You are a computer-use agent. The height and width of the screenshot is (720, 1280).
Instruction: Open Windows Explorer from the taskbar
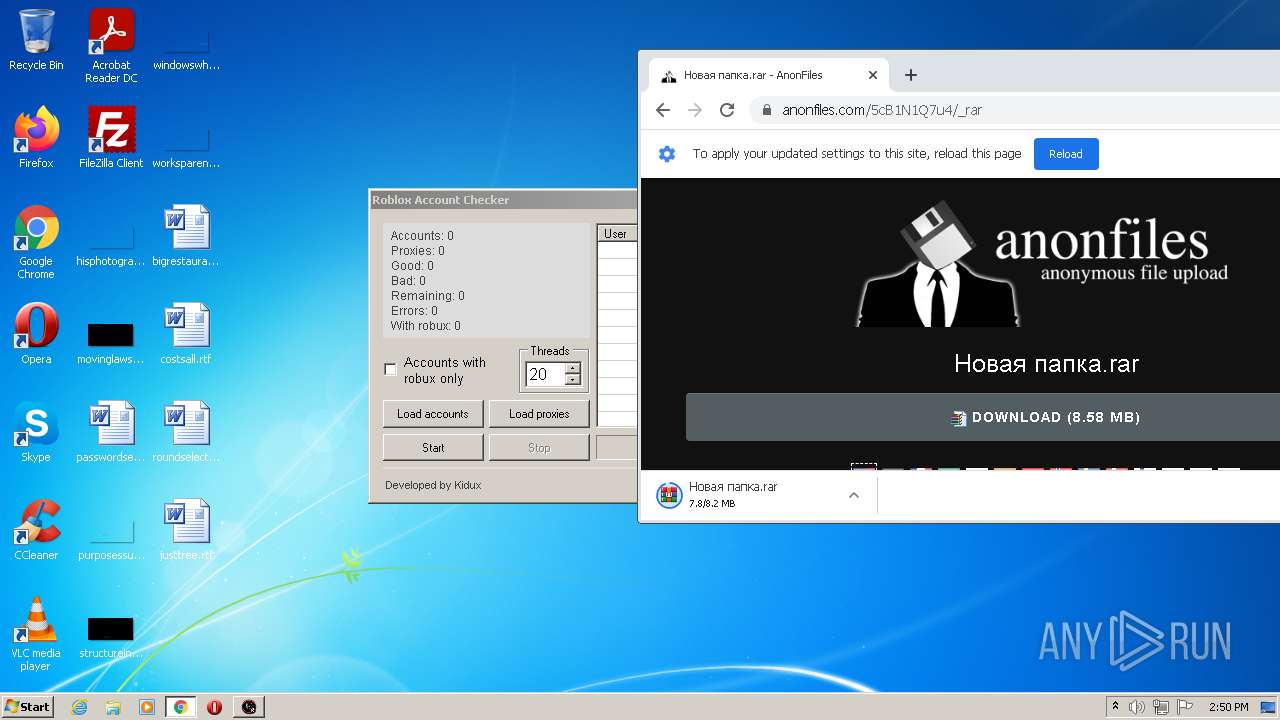tap(113, 707)
